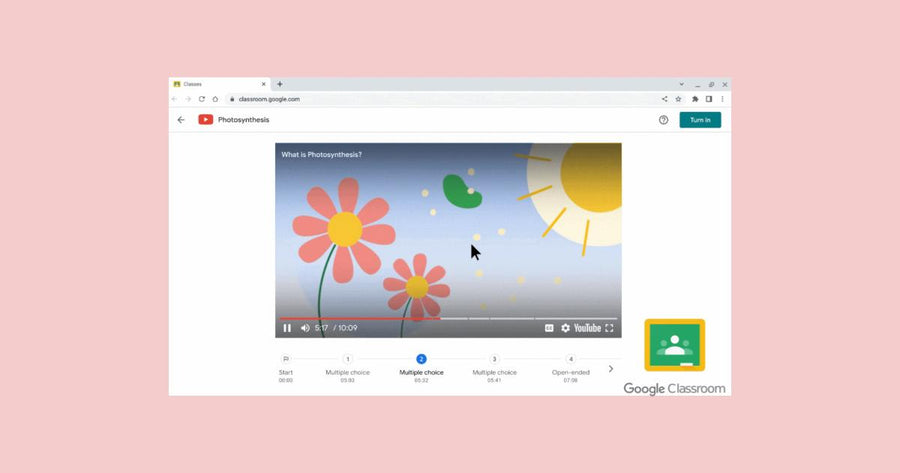Toggle the browser side panel

(x=709, y=99)
